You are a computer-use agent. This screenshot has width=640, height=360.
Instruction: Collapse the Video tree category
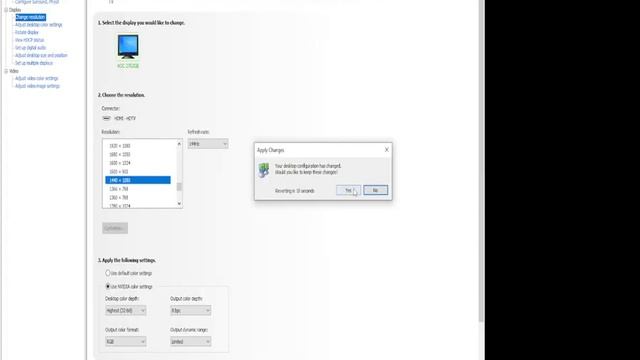[x=6, y=71]
